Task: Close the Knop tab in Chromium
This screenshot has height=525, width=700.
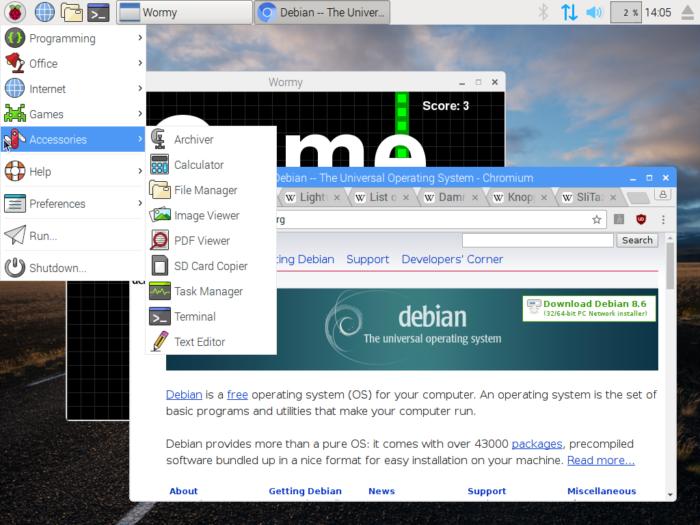Action: 544,197
